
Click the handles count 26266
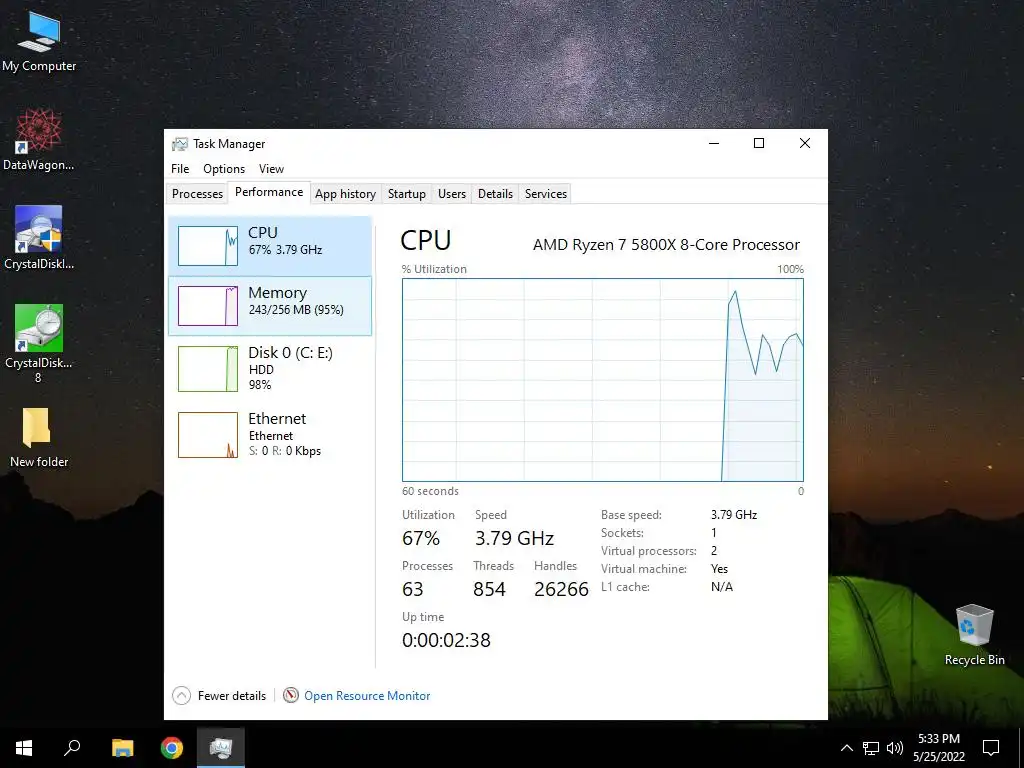pyautogui.click(x=562, y=589)
